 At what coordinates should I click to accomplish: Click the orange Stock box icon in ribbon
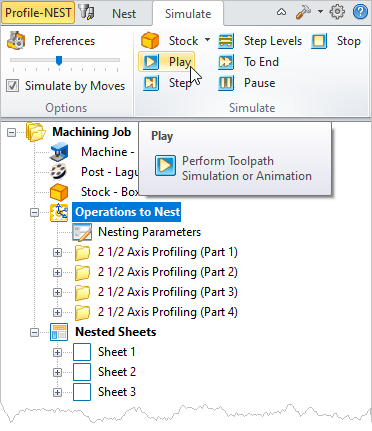(150, 41)
